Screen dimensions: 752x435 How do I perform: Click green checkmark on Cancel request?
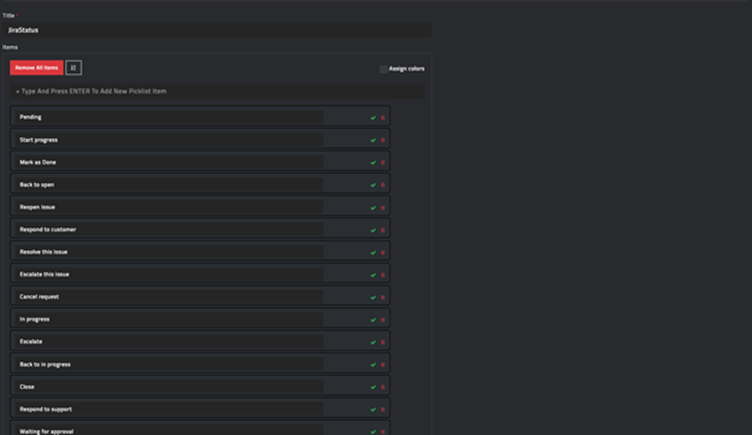[373, 297]
